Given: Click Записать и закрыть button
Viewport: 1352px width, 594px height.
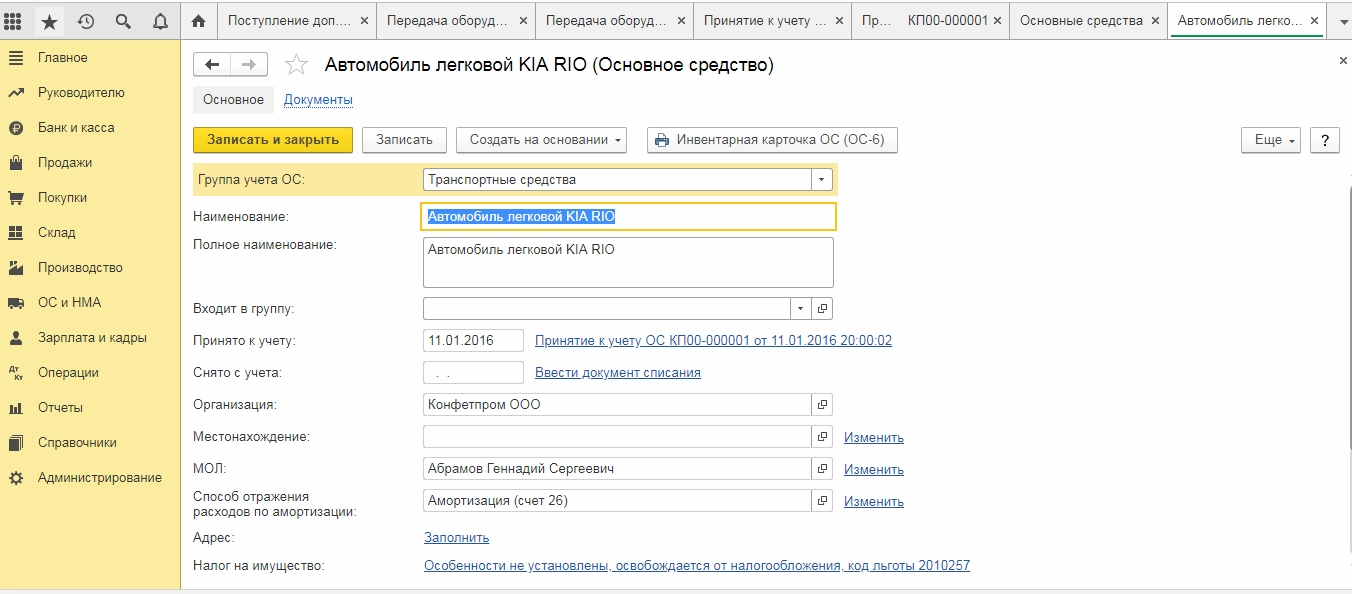Looking at the screenshot, I should pyautogui.click(x=272, y=140).
